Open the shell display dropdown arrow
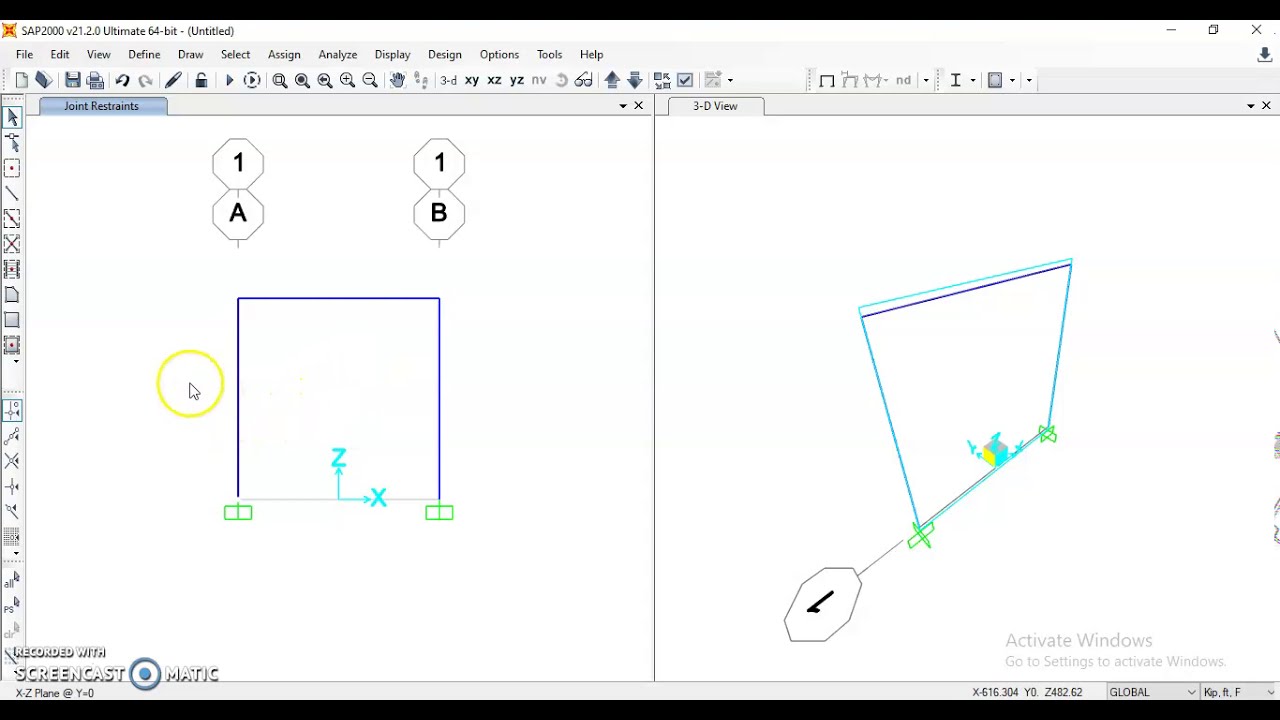The width and height of the screenshot is (1280, 720). click(1012, 80)
